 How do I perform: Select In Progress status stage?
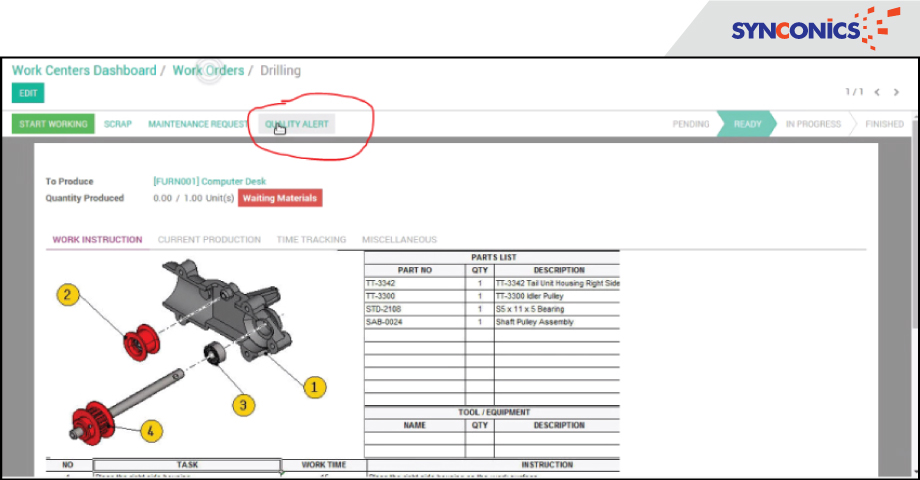(813, 124)
